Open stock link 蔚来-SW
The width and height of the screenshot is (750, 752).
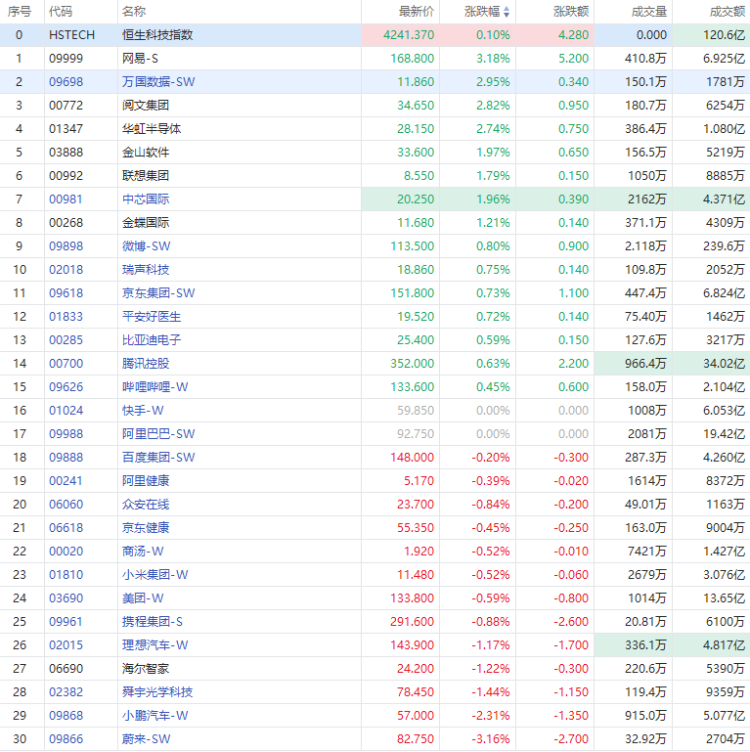(146, 739)
